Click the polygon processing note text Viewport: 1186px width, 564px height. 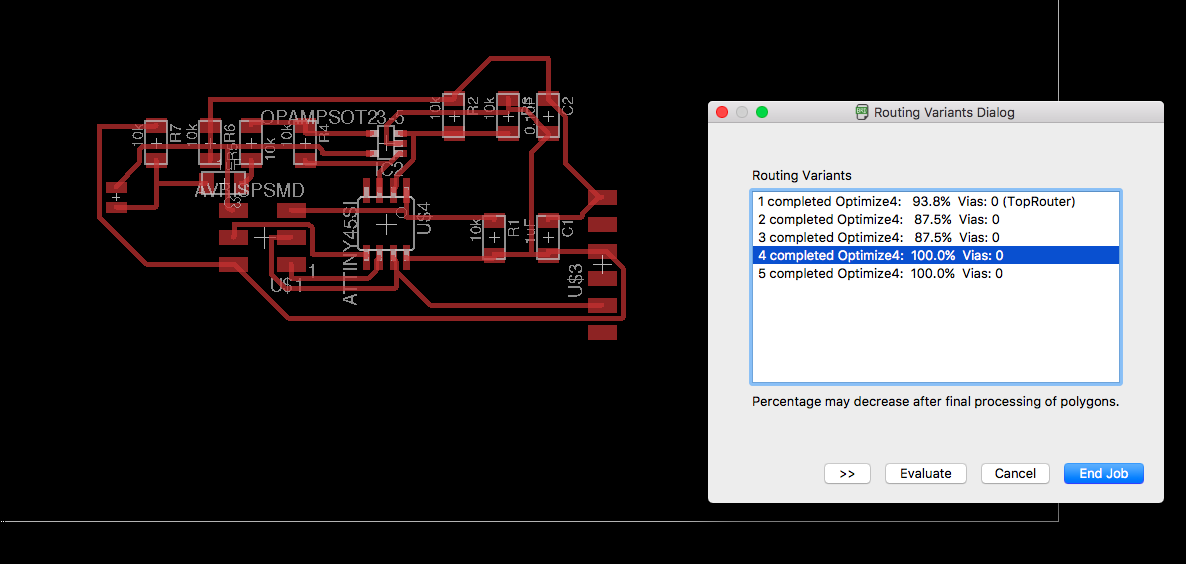point(935,401)
